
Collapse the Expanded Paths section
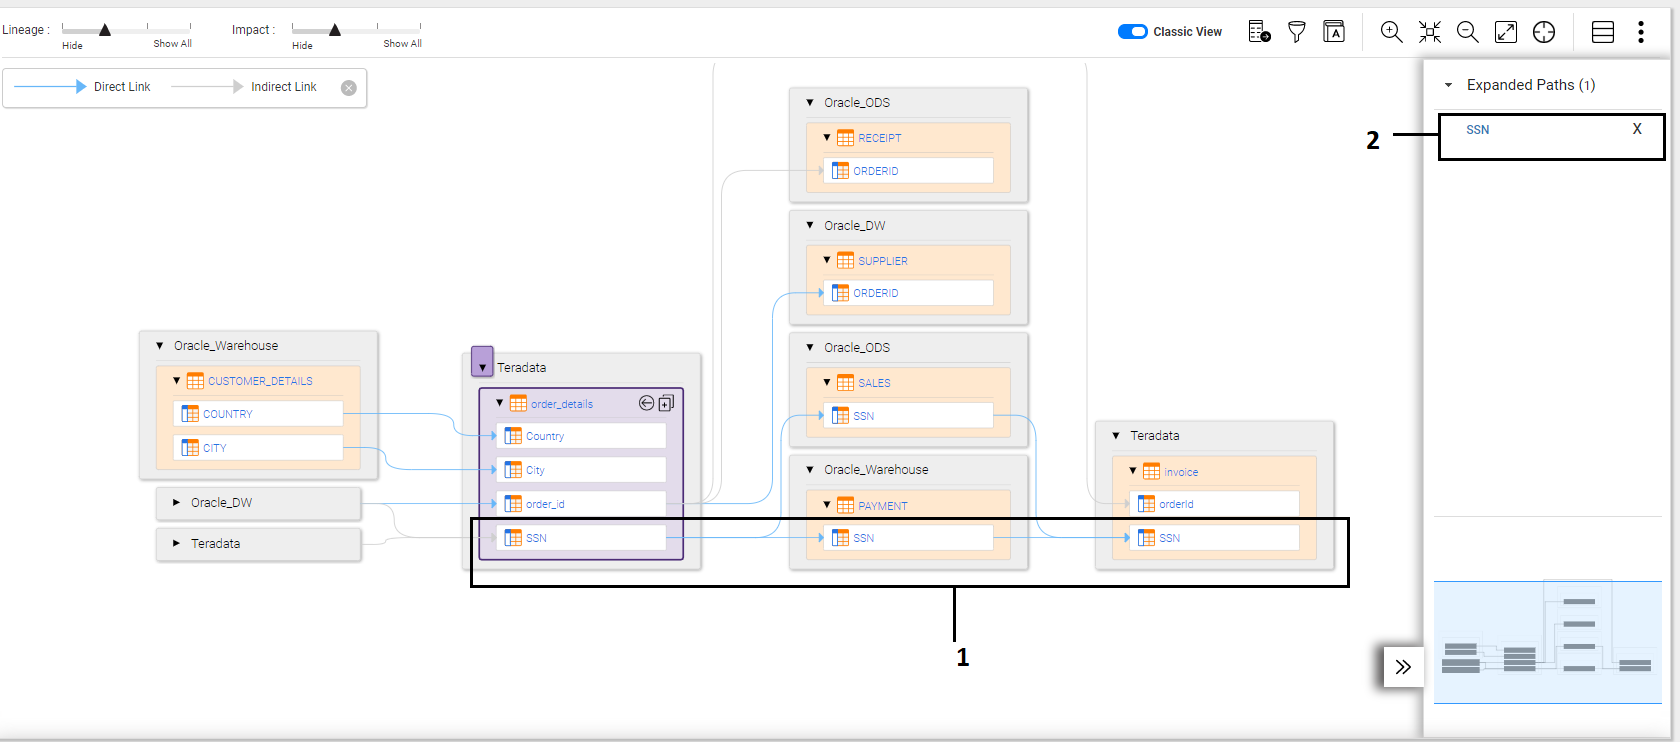tap(1448, 85)
